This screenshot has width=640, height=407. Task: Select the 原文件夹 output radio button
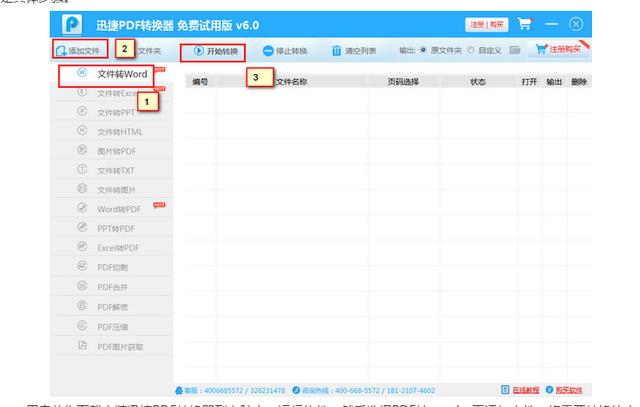(x=423, y=50)
